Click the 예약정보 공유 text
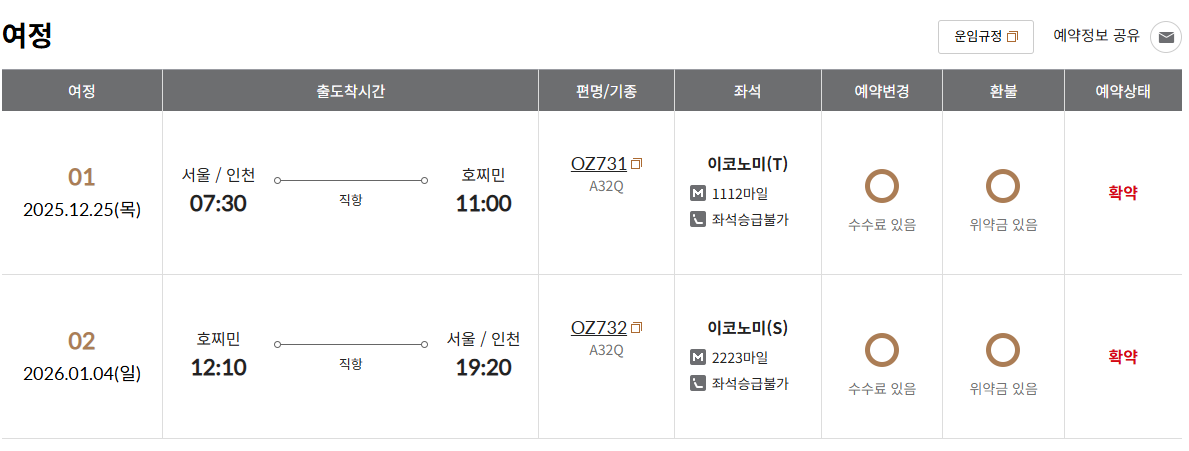 click(1096, 36)
